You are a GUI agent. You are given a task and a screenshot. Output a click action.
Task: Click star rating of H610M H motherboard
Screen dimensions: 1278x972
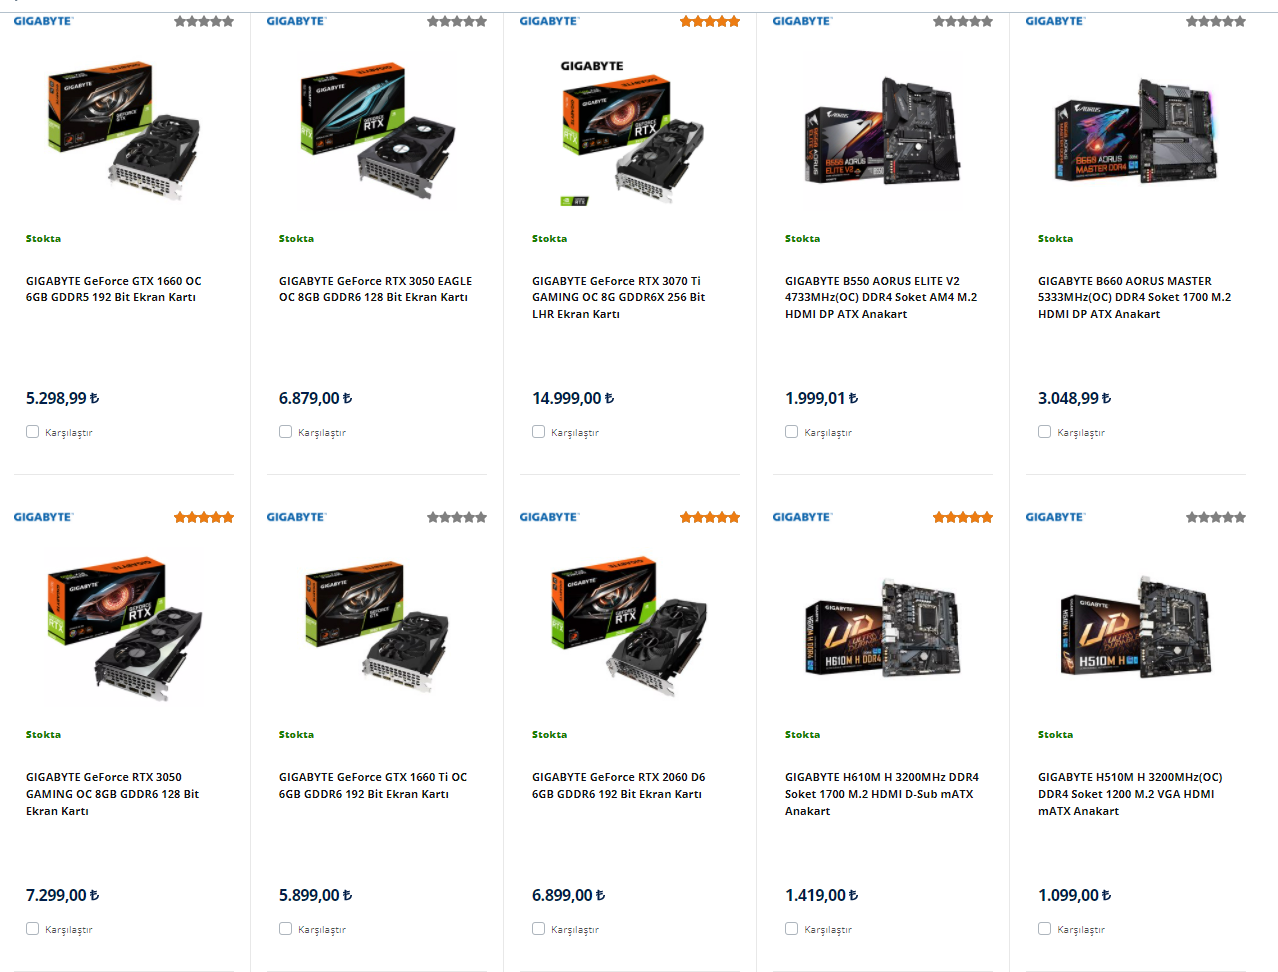963,517
